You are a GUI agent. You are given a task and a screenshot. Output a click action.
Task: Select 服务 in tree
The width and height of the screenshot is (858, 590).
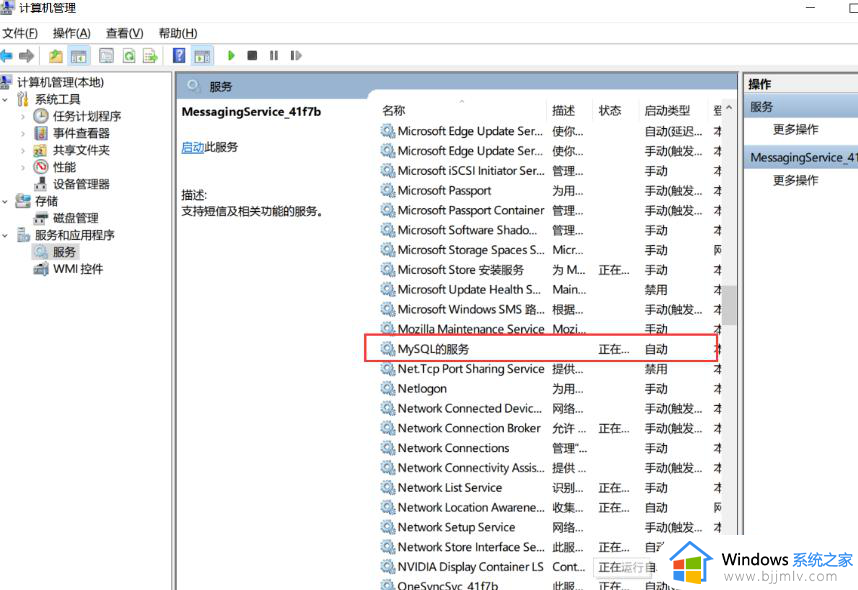(x=64, y=252)
